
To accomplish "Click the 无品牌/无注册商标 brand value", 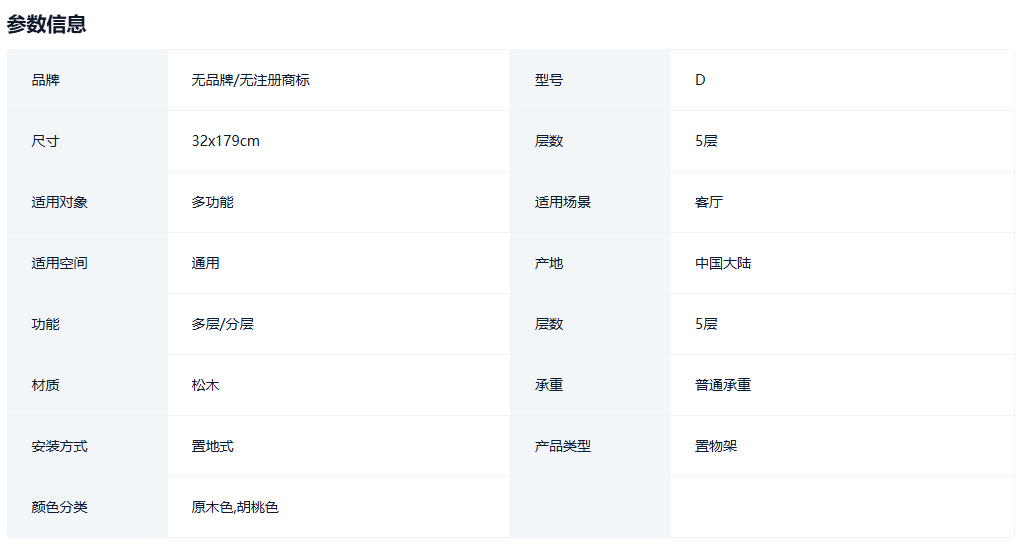I will 251,80.
